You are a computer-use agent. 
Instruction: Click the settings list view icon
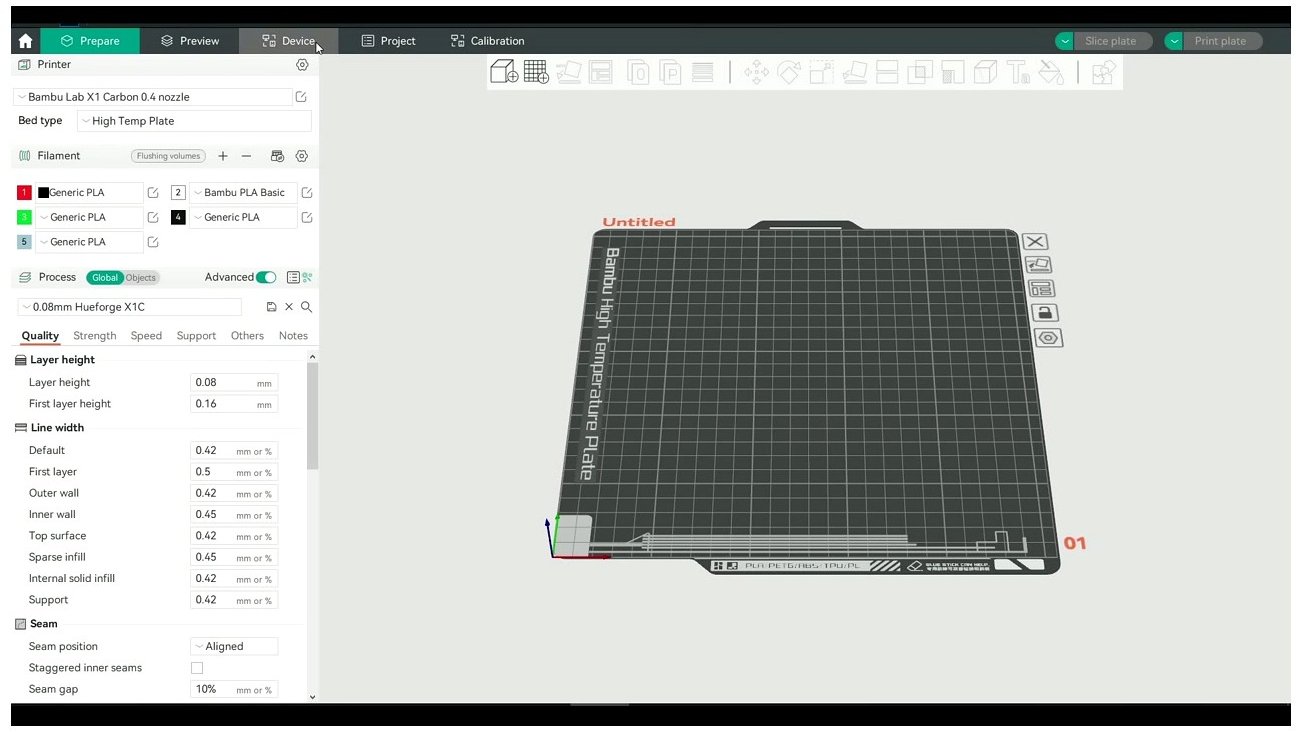(293, 277)
